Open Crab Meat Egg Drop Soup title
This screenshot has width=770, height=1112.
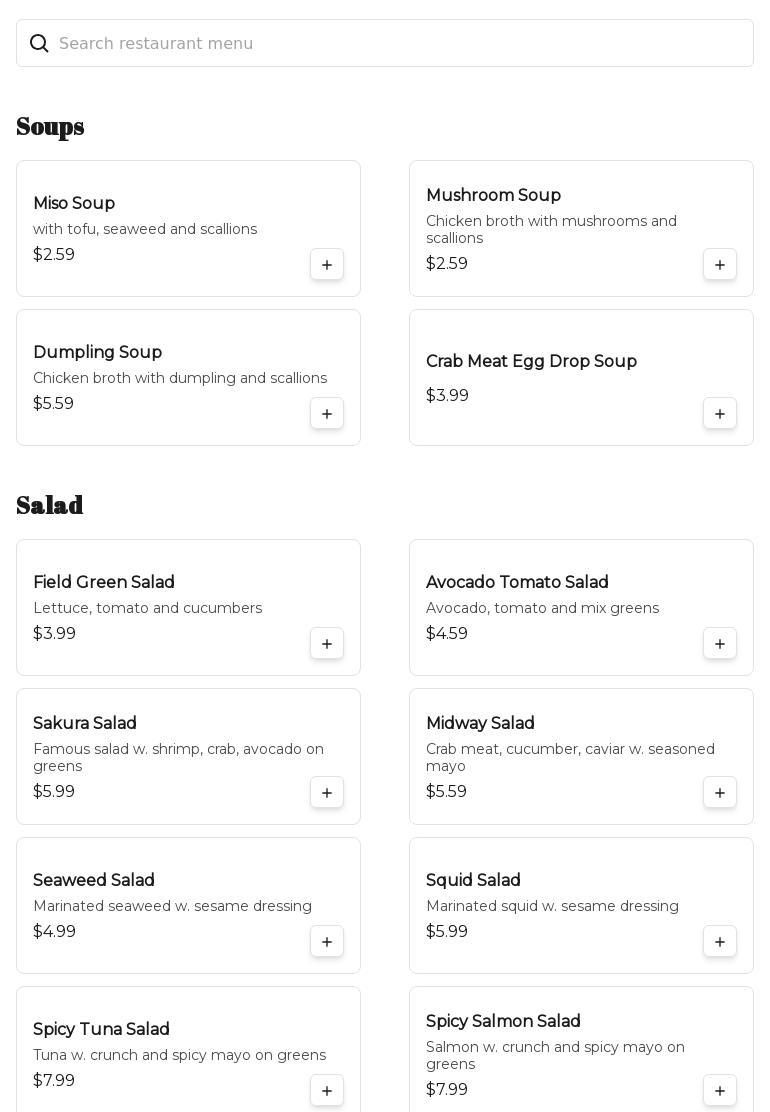(x=531, y=362)
